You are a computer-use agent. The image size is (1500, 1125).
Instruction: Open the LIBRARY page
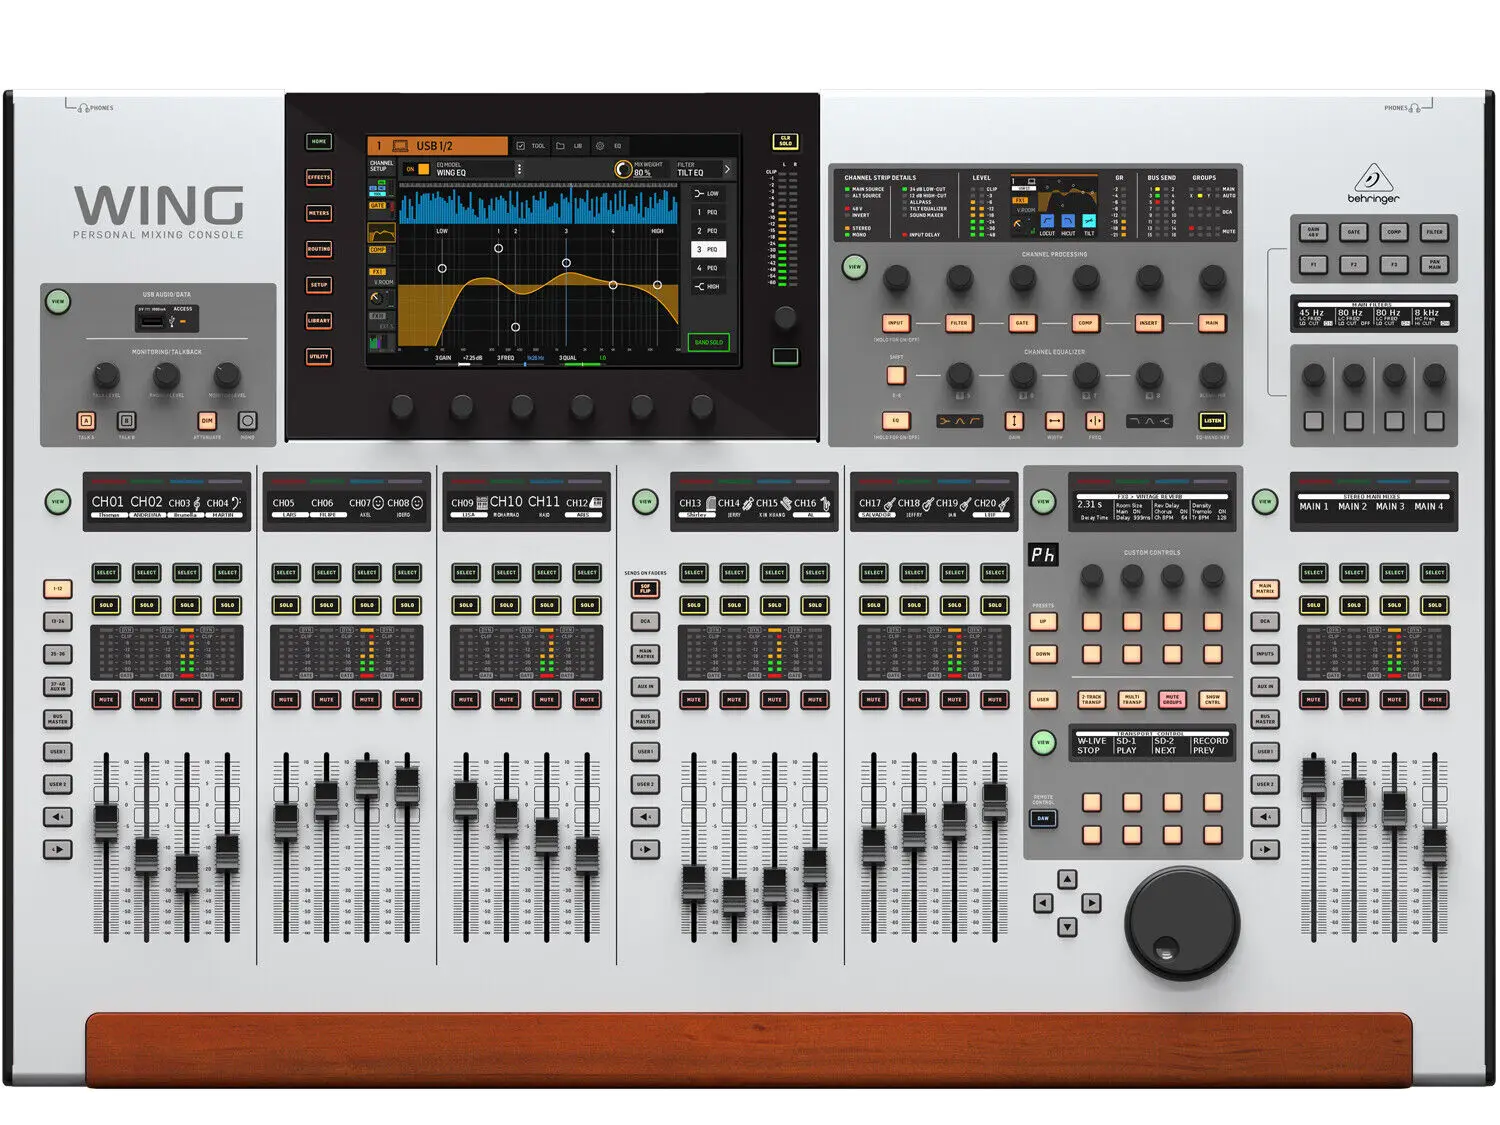(319, 321)
